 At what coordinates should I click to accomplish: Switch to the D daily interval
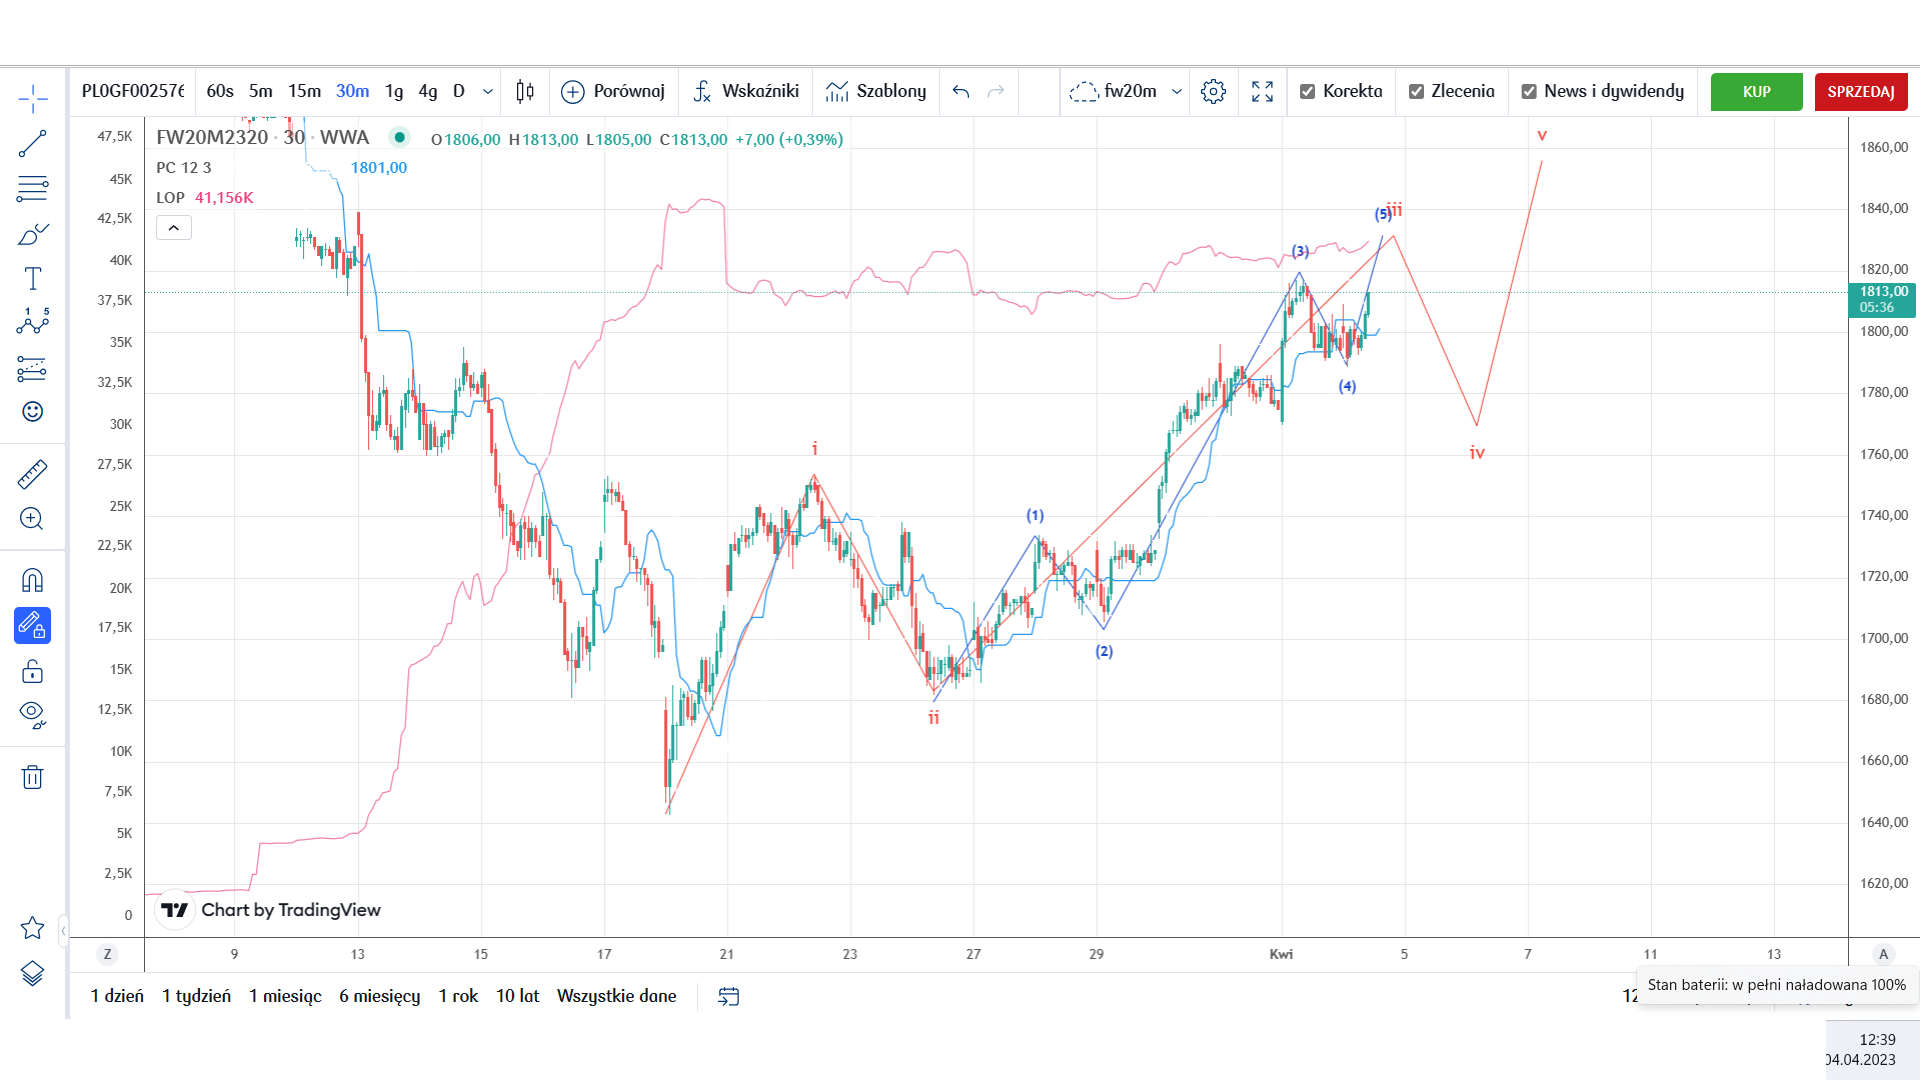click(x=459, y=91)
